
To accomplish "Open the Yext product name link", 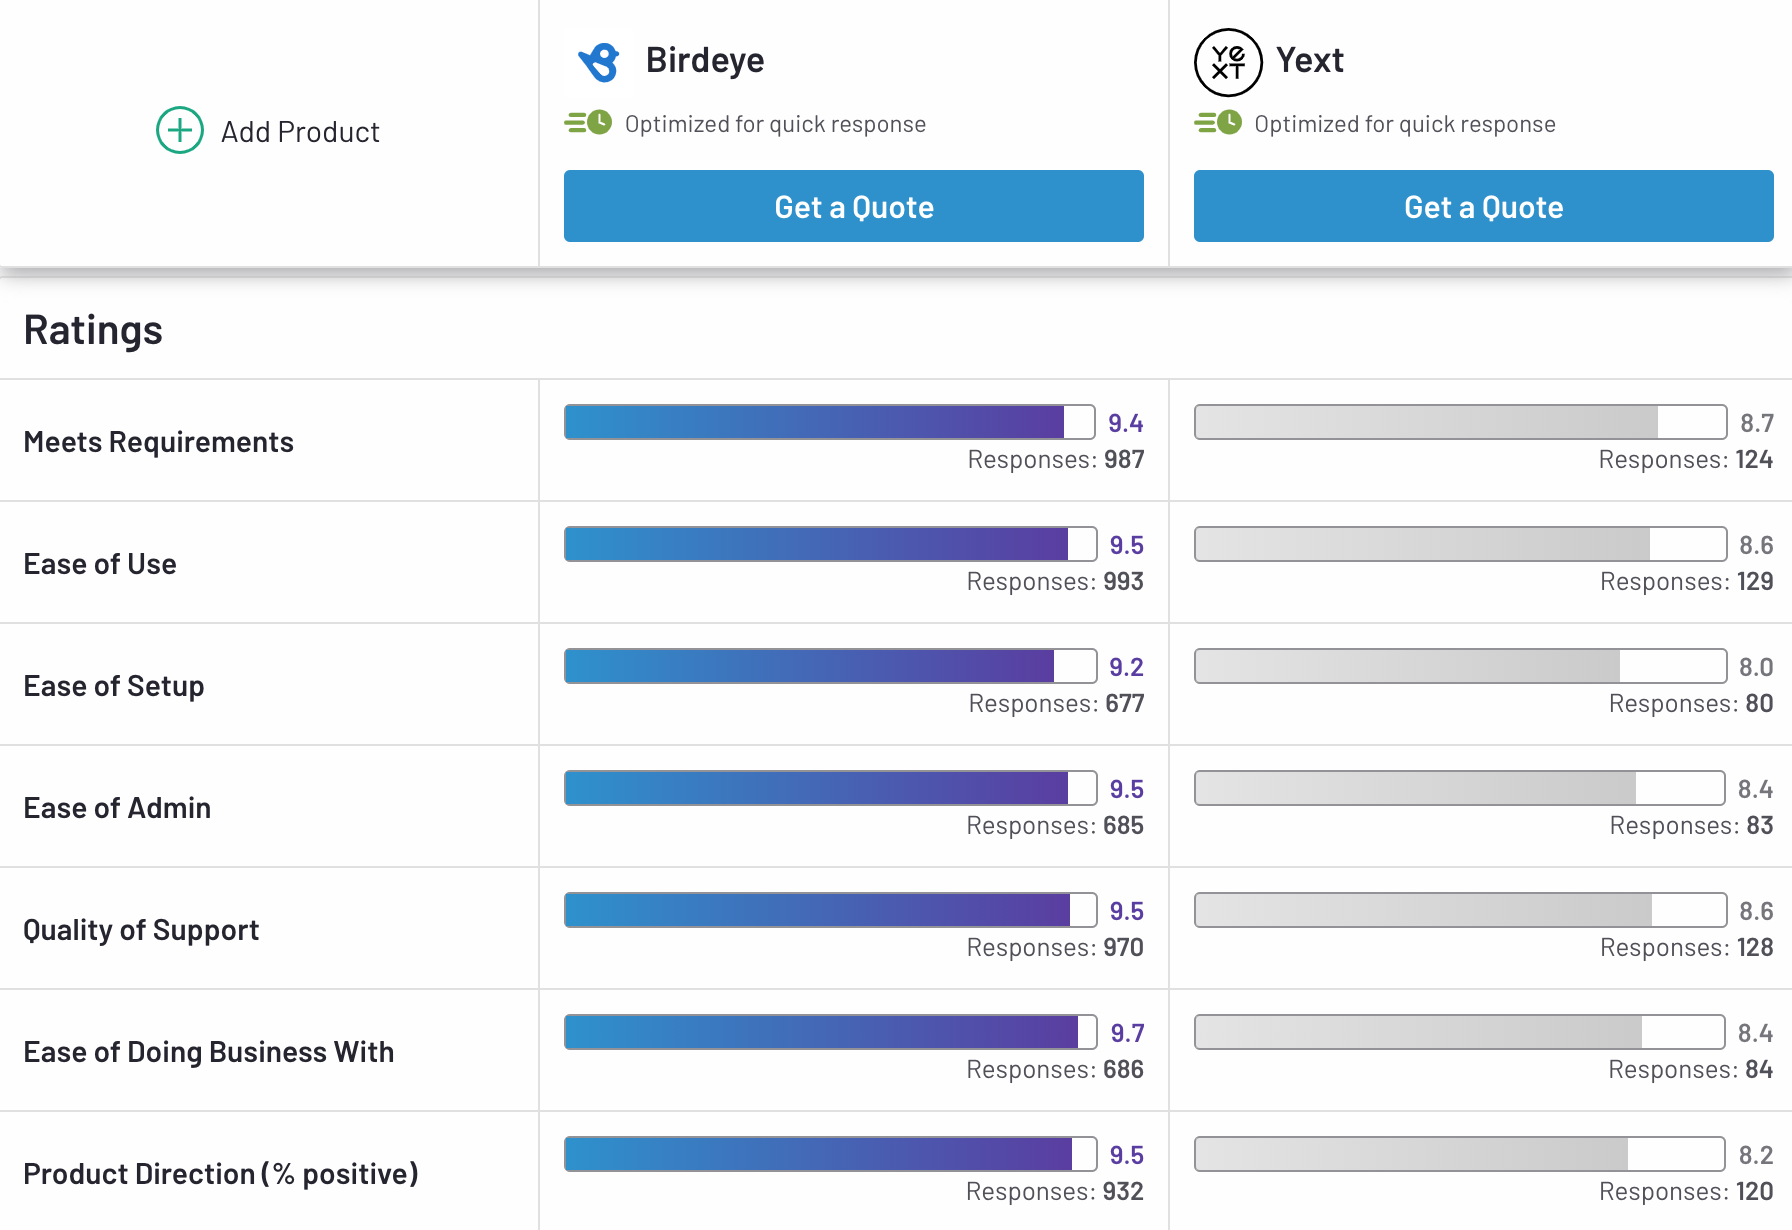I will tap(1309, 60).
